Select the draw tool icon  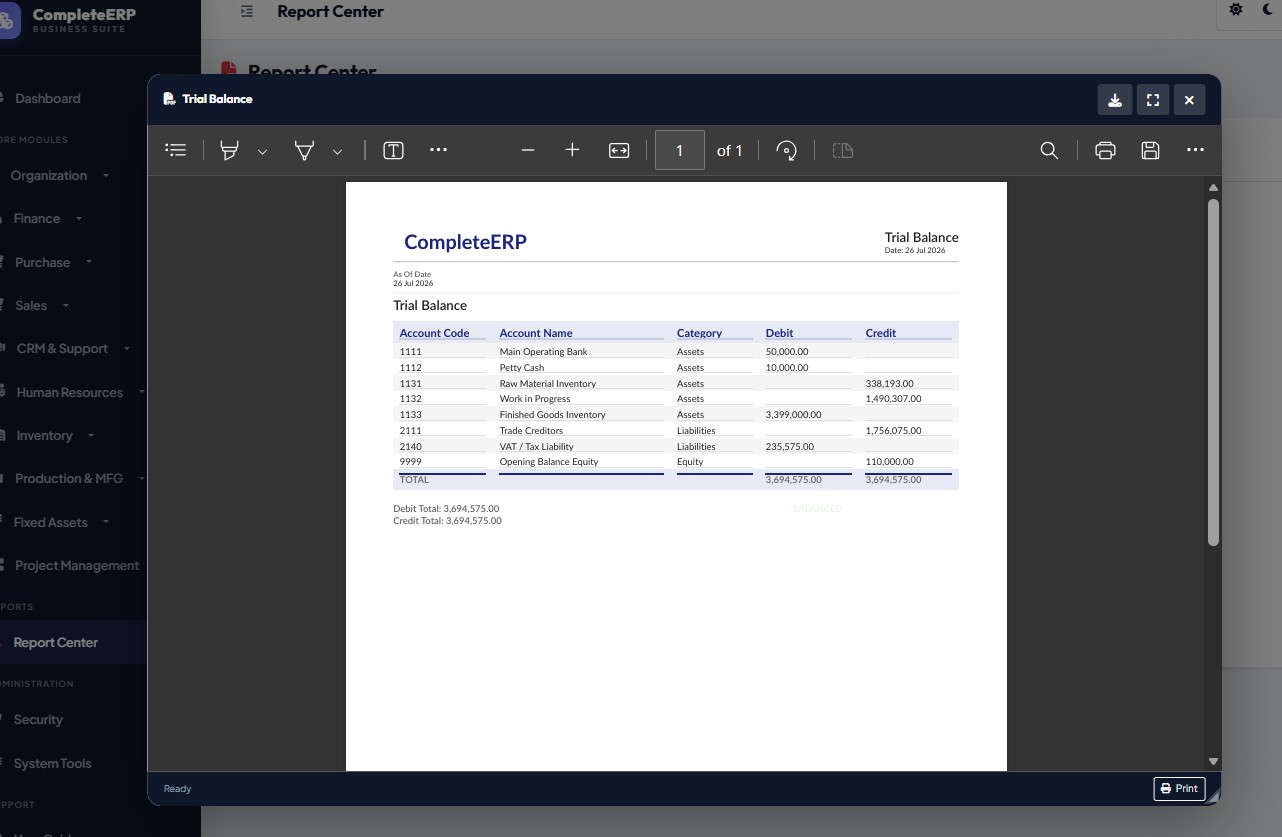coord(304,150)
